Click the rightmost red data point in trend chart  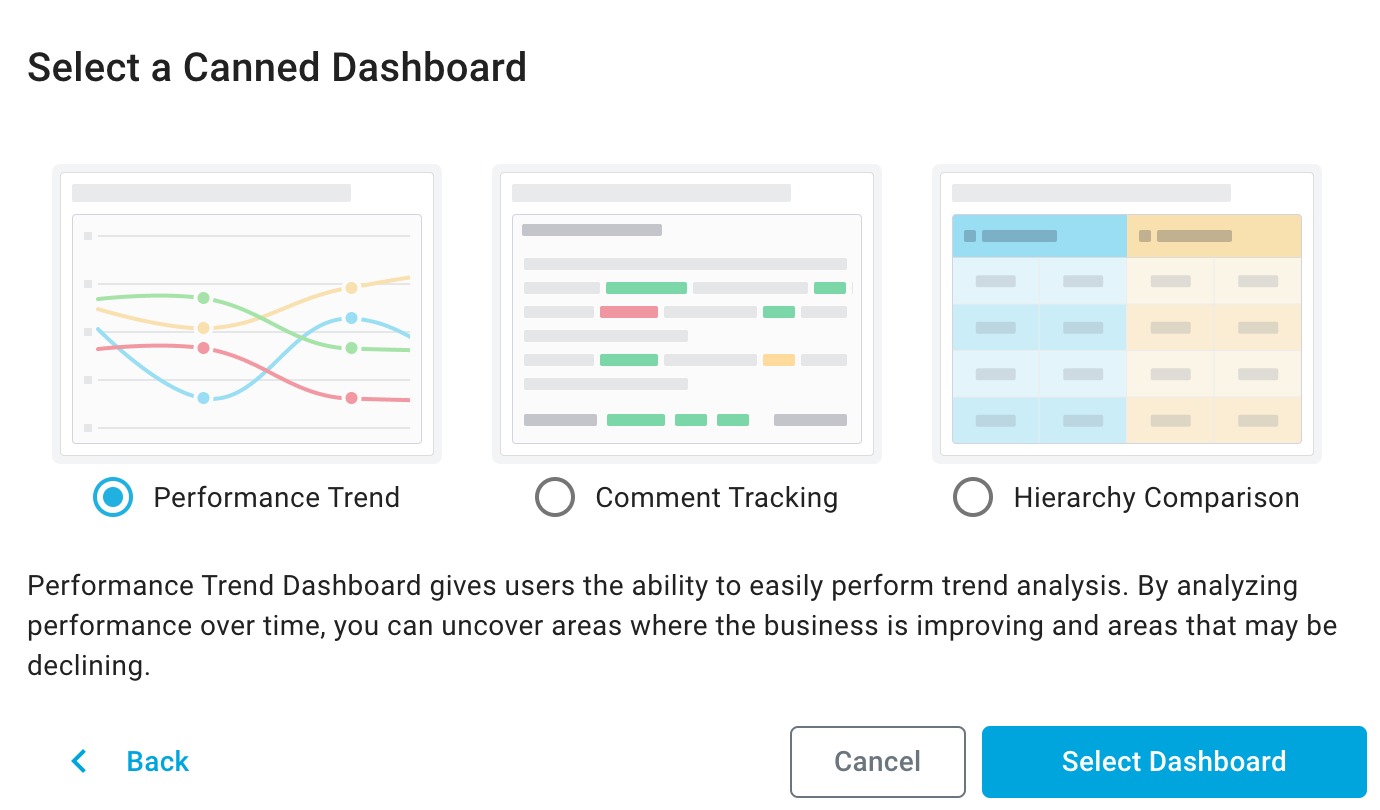[351, 398]
